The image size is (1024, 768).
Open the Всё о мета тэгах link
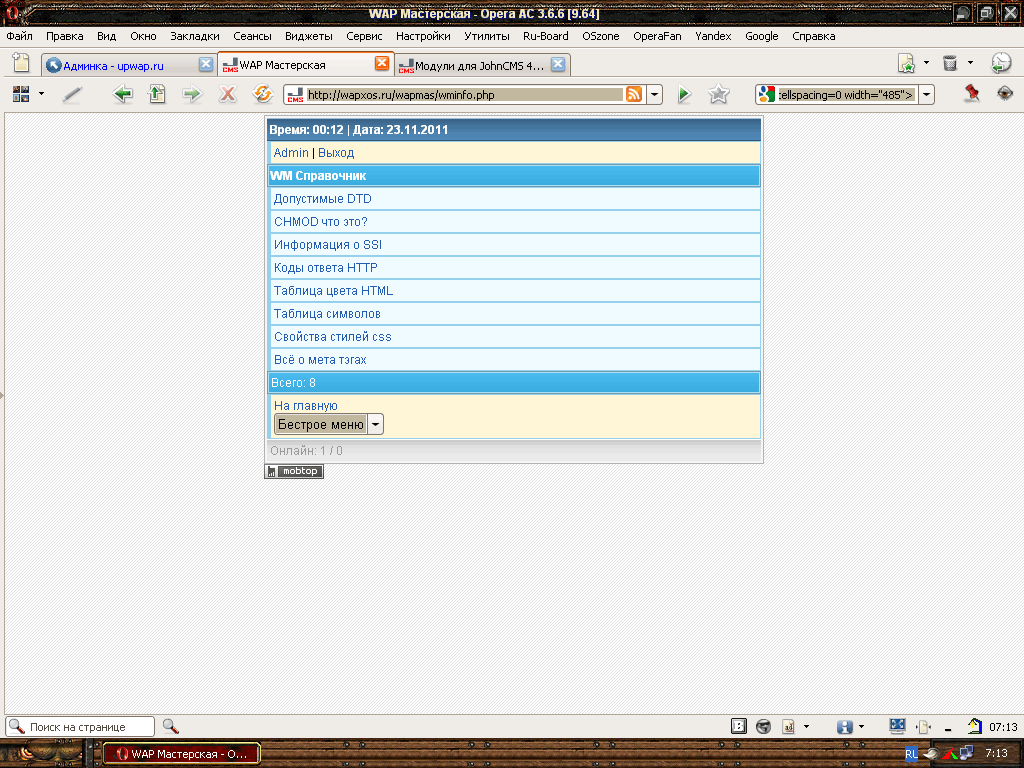tap(320, 360)
